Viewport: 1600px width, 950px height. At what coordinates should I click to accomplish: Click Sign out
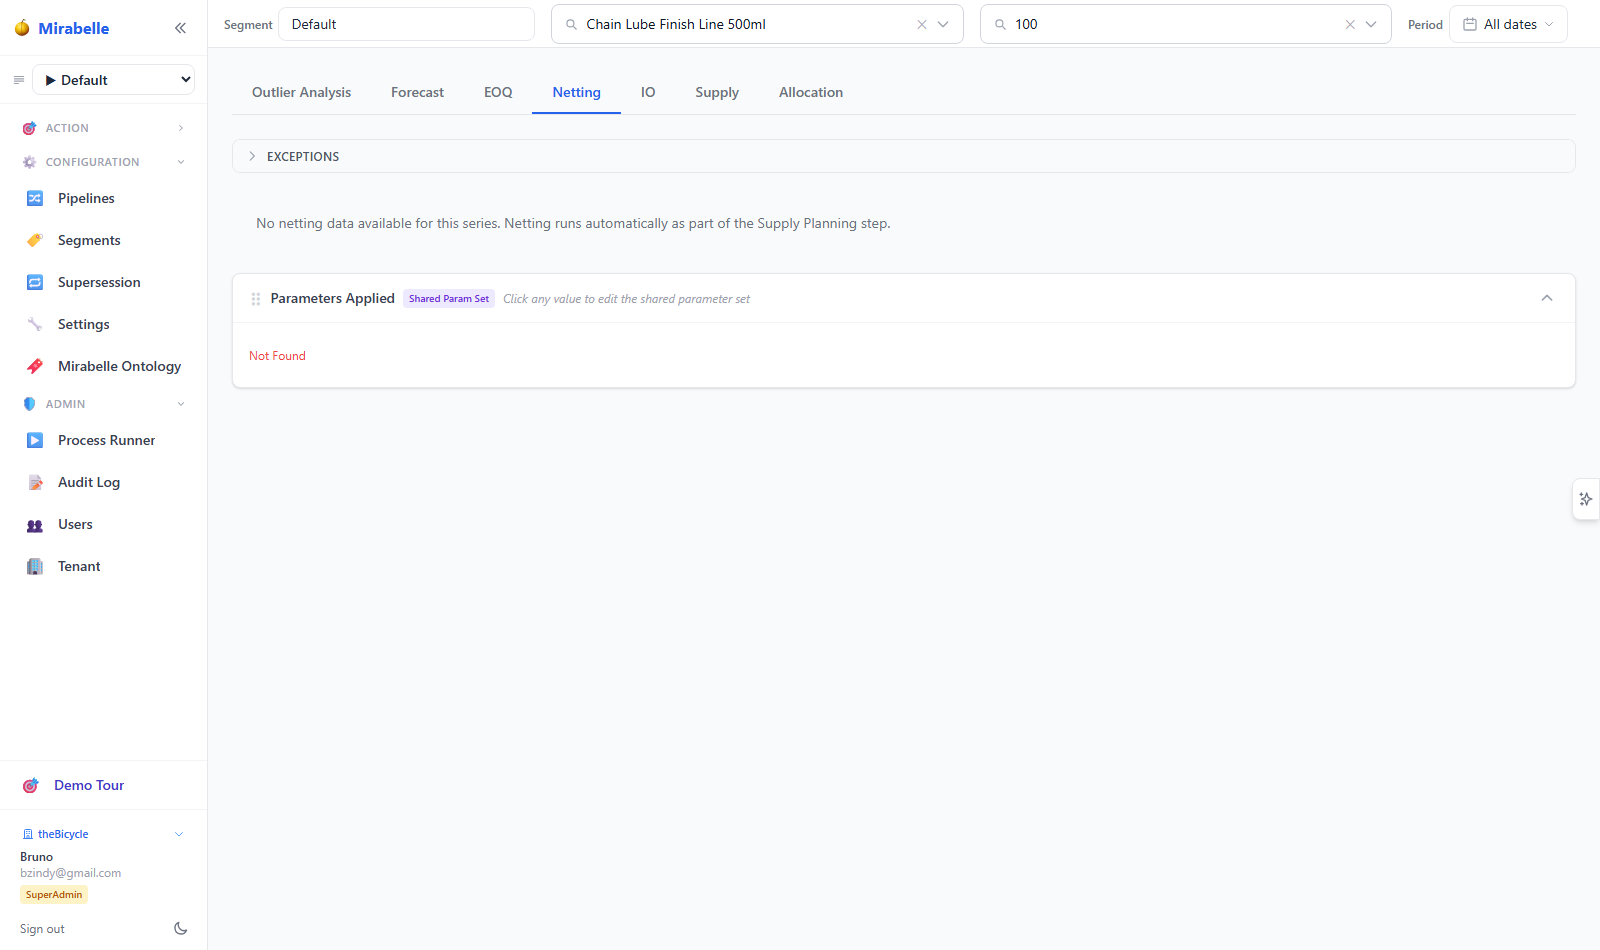pyautogui.click(x=42, y=929)
